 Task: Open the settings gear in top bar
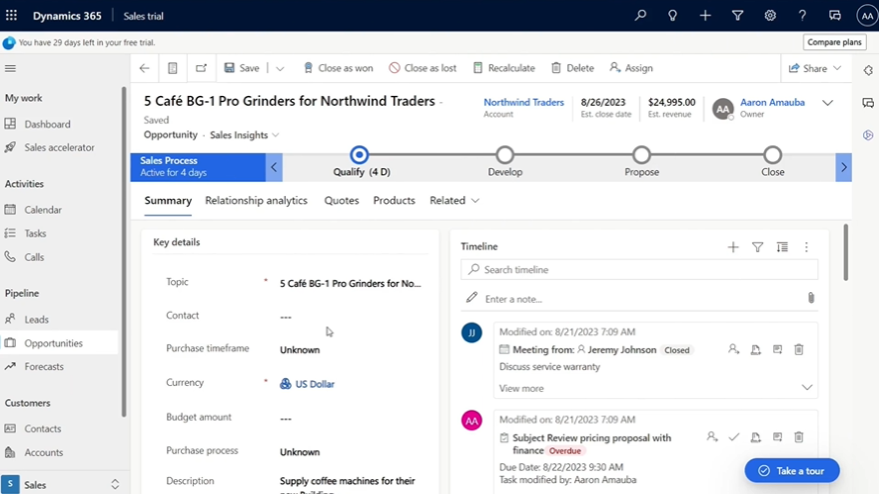(770, 16)
